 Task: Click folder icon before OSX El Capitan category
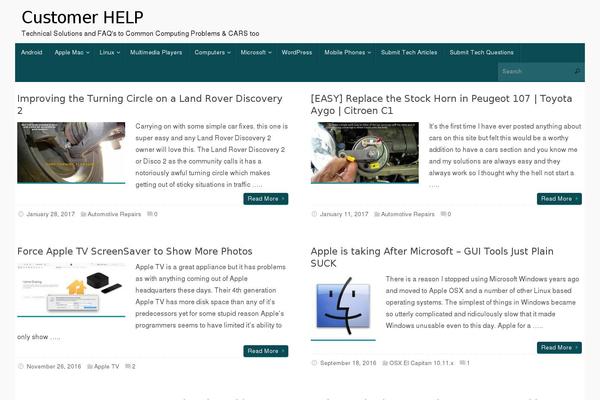(x=385, y=363)
